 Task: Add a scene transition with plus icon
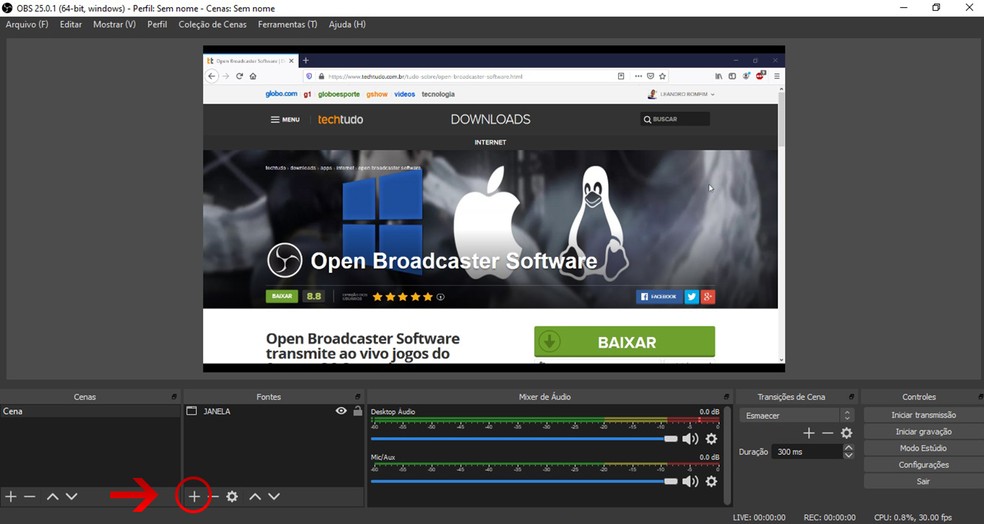coord(809,433)
